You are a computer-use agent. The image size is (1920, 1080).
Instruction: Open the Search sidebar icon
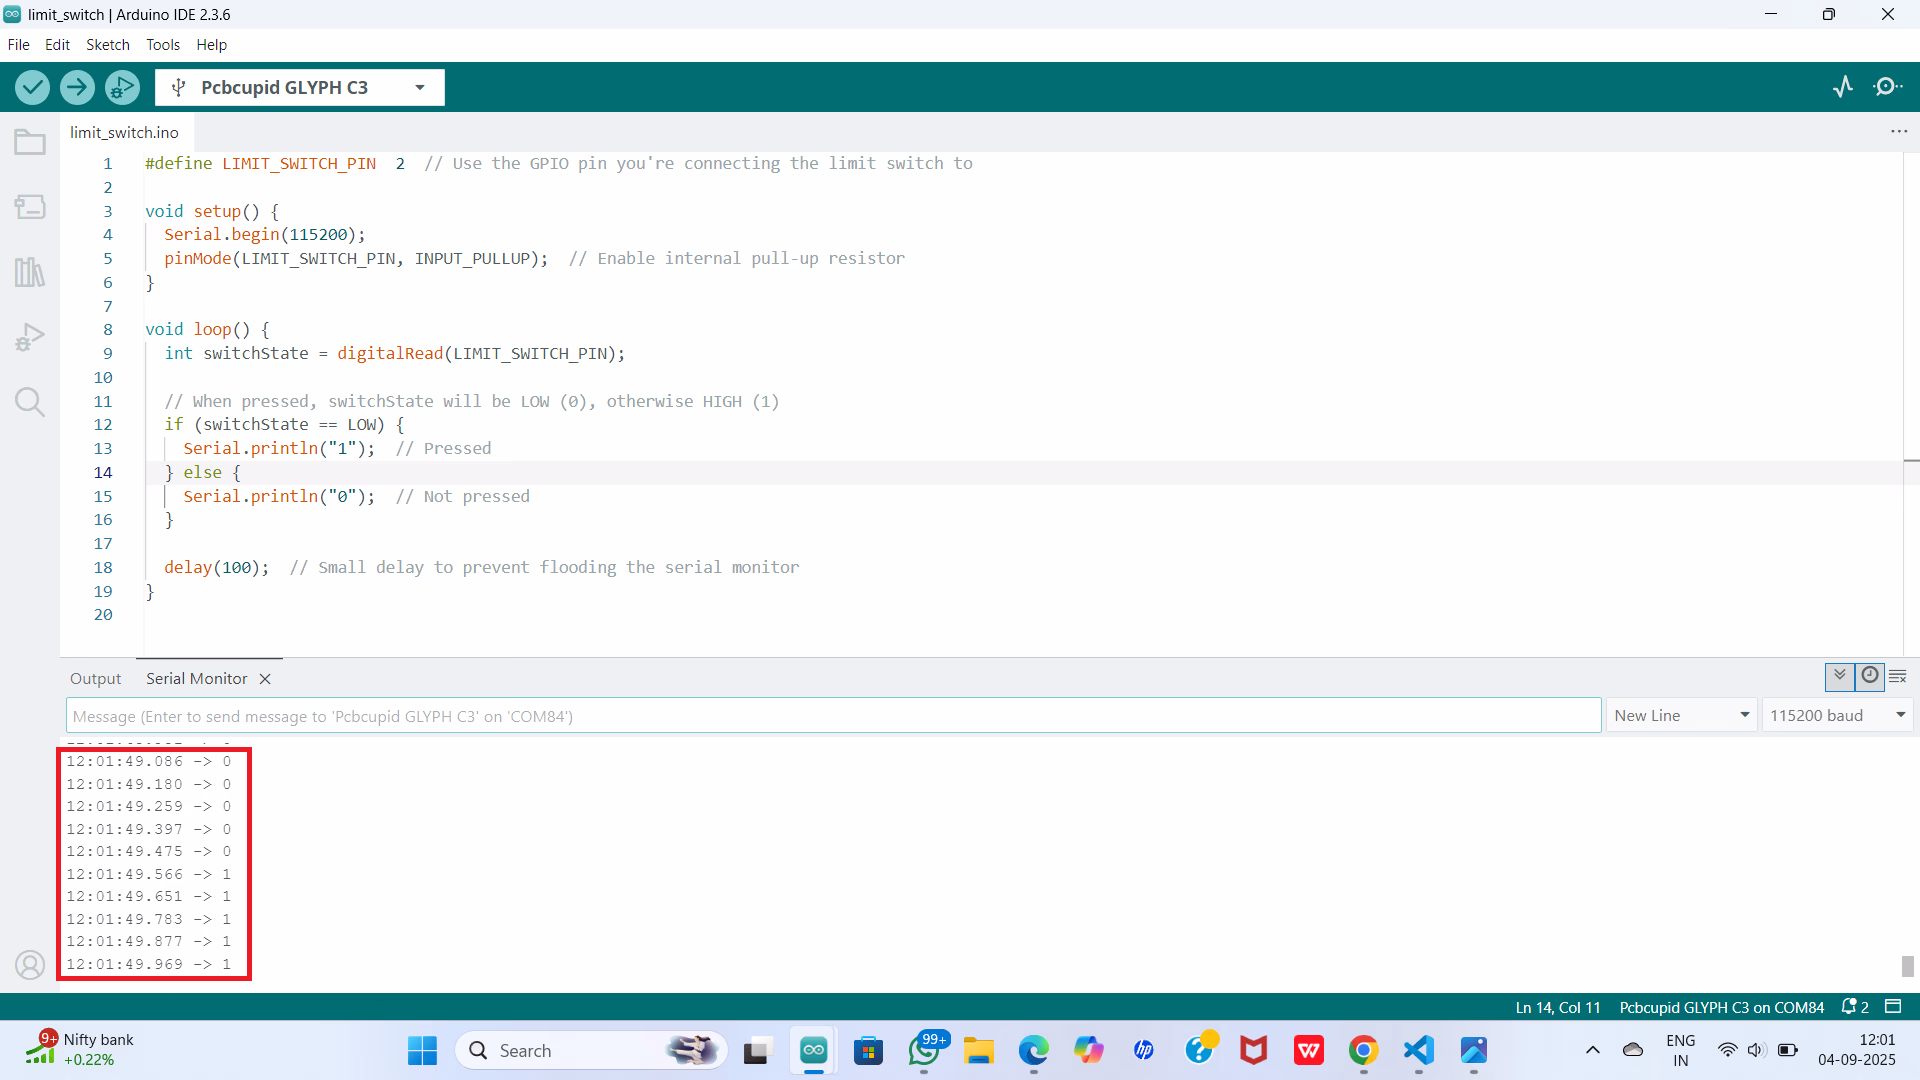click(x=30, y=402)
